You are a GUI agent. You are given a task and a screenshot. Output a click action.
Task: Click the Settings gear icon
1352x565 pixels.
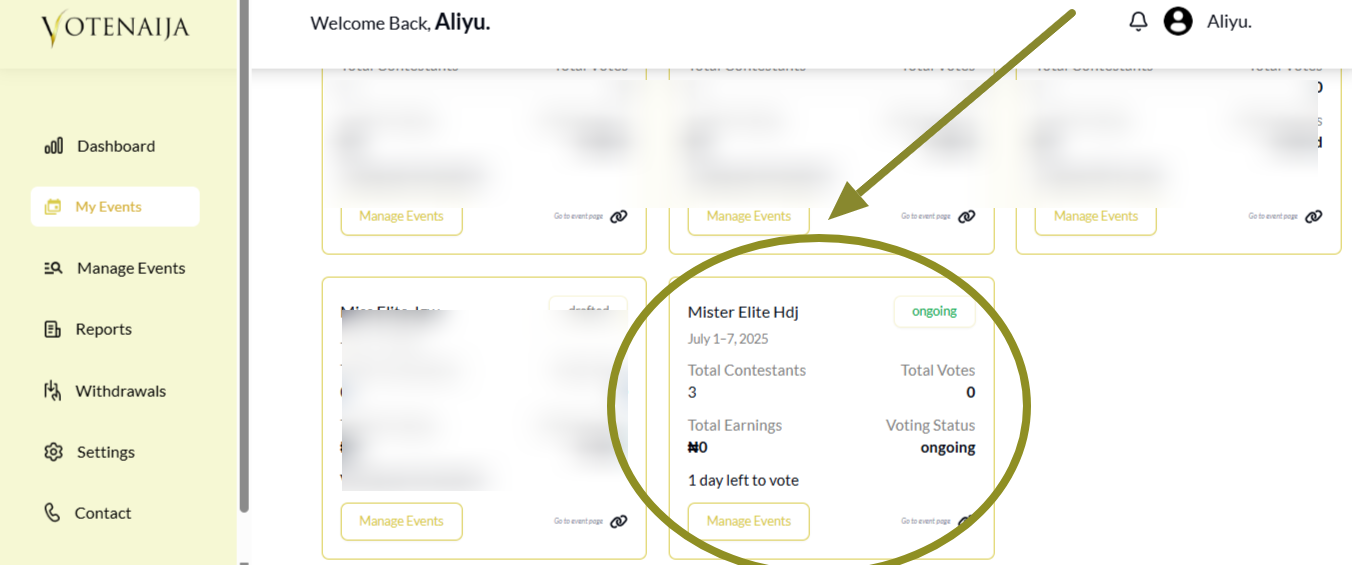[54, 452]
